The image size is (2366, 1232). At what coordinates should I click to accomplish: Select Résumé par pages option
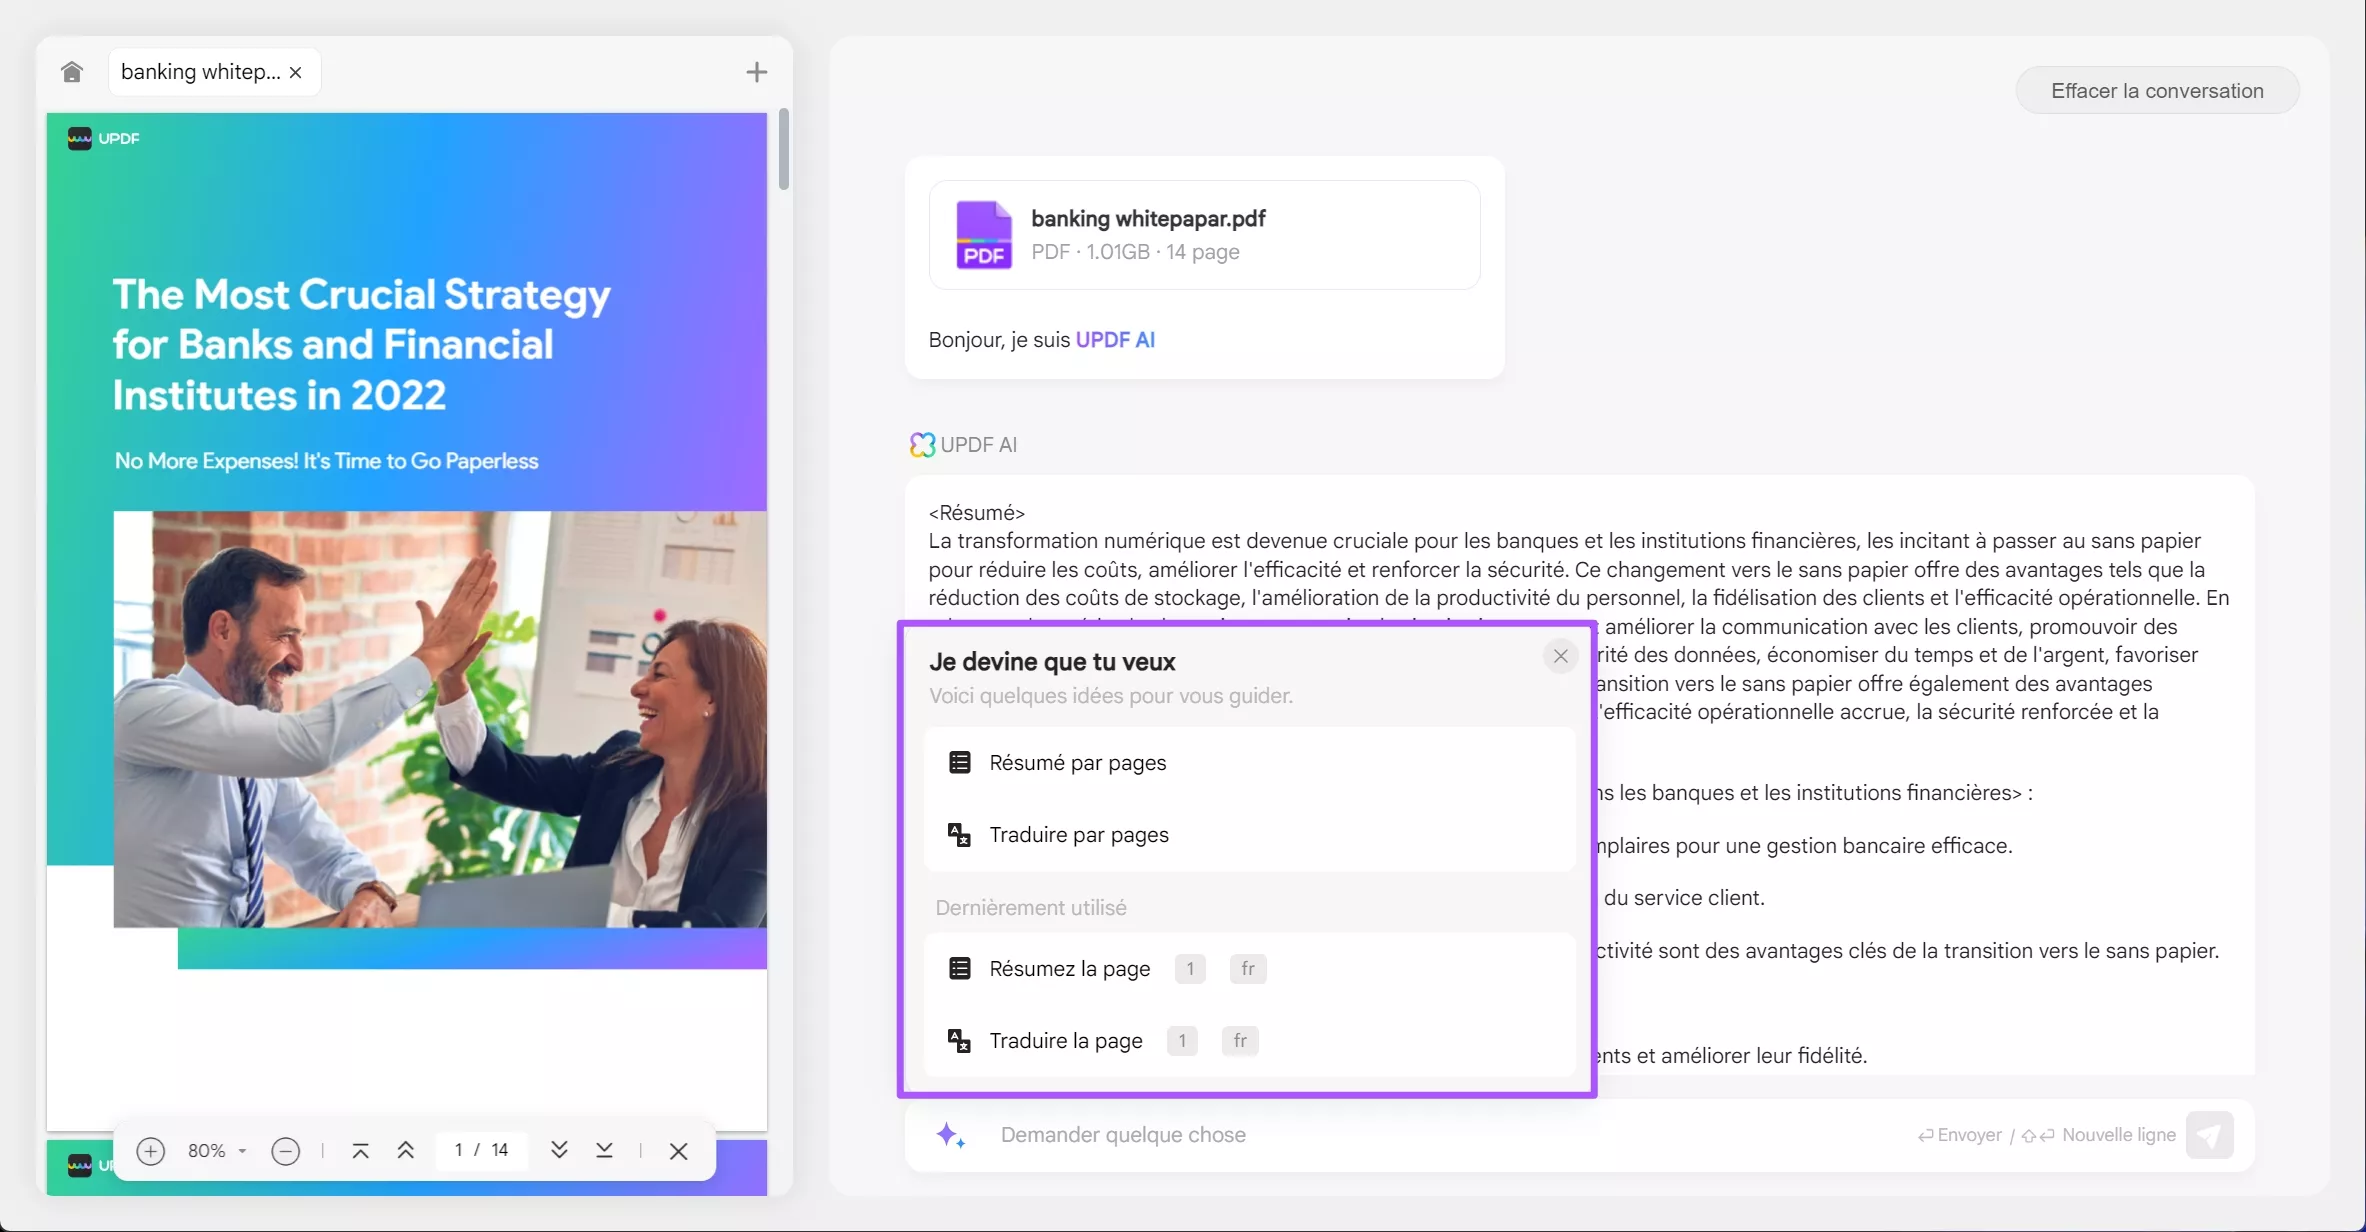click(x=1077, y=763)
